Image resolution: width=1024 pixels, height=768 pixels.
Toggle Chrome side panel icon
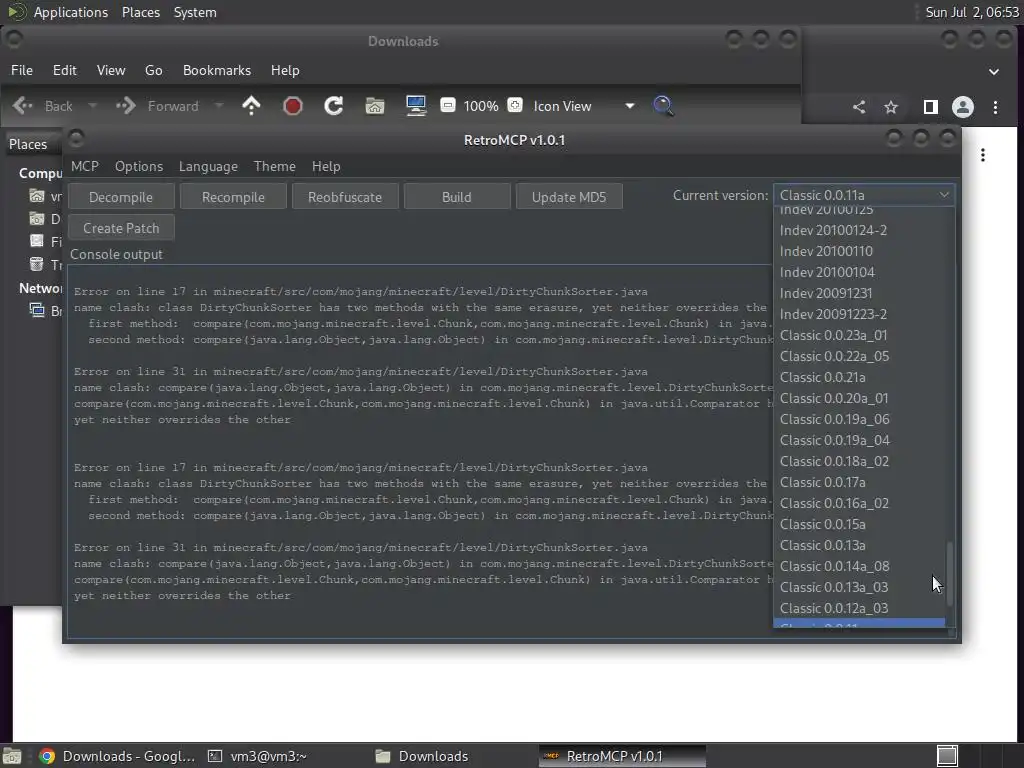[x=931, y=107]
